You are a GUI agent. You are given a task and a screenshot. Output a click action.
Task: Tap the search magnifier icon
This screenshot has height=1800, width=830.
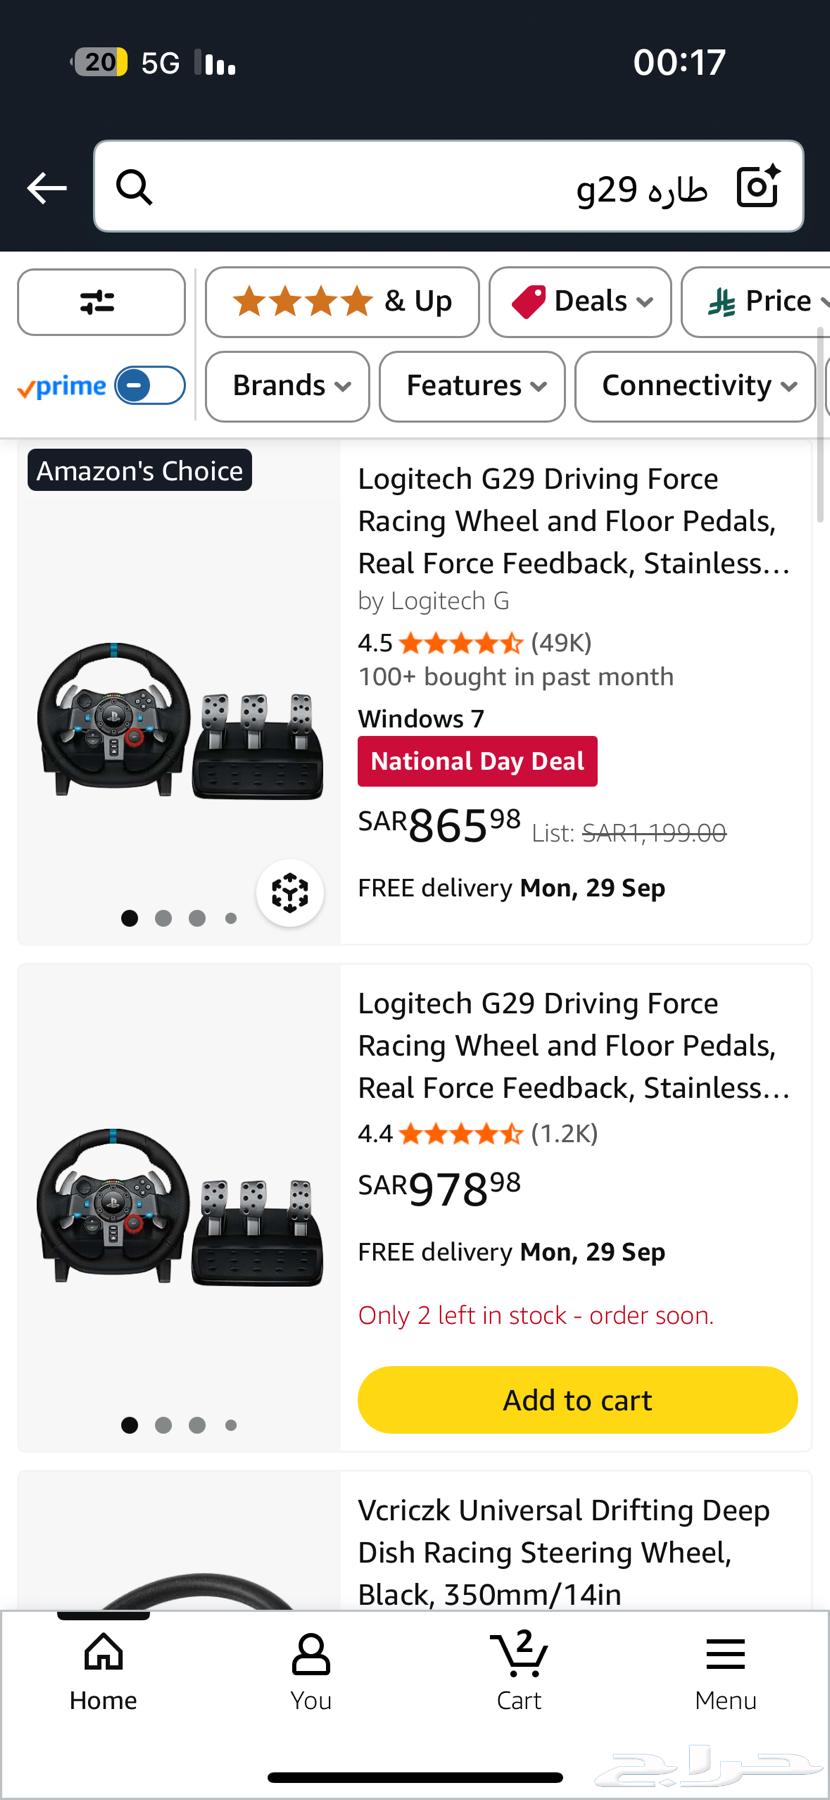point(134,187)
